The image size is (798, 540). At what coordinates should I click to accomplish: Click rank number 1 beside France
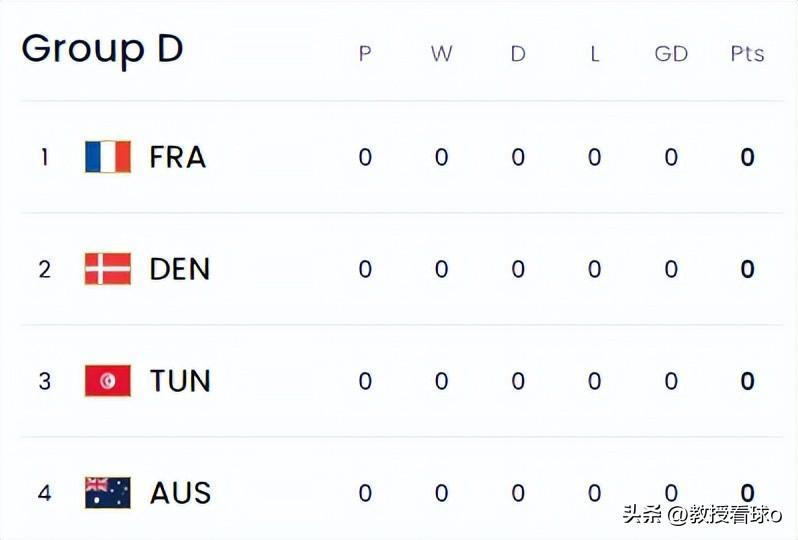[45, 157]
